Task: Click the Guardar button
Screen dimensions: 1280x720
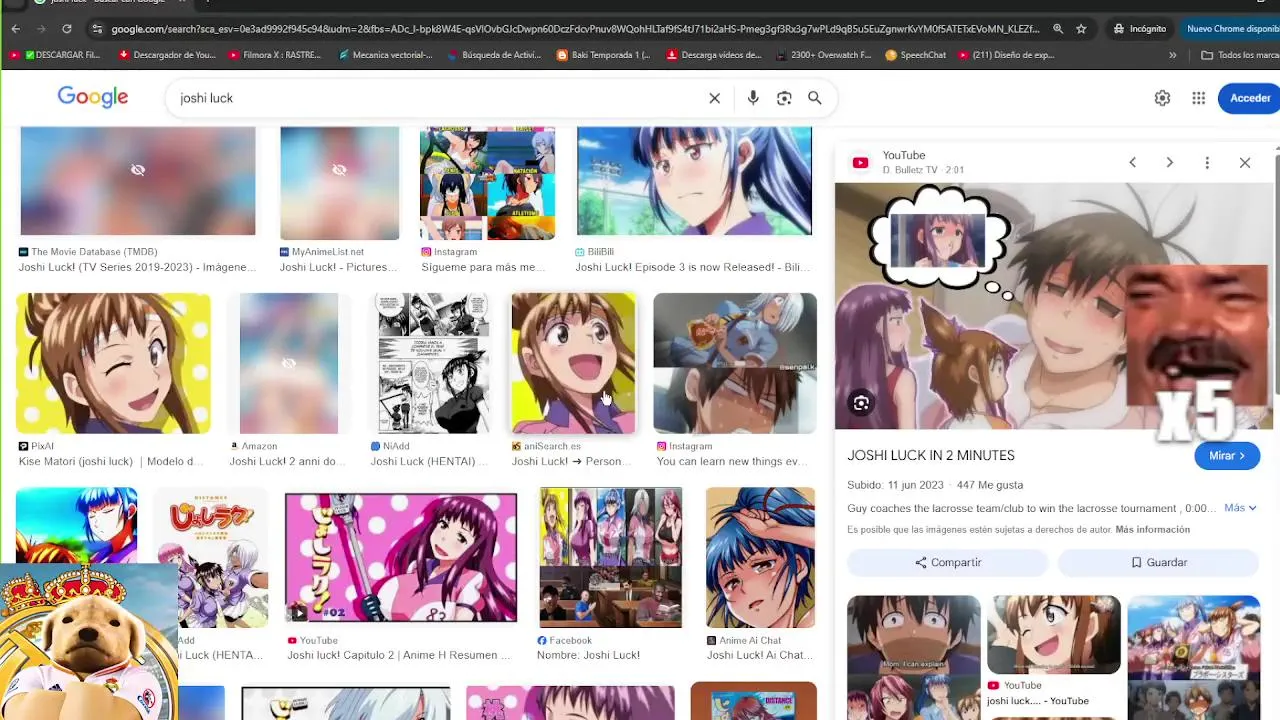Action: tap(1158, 562)
